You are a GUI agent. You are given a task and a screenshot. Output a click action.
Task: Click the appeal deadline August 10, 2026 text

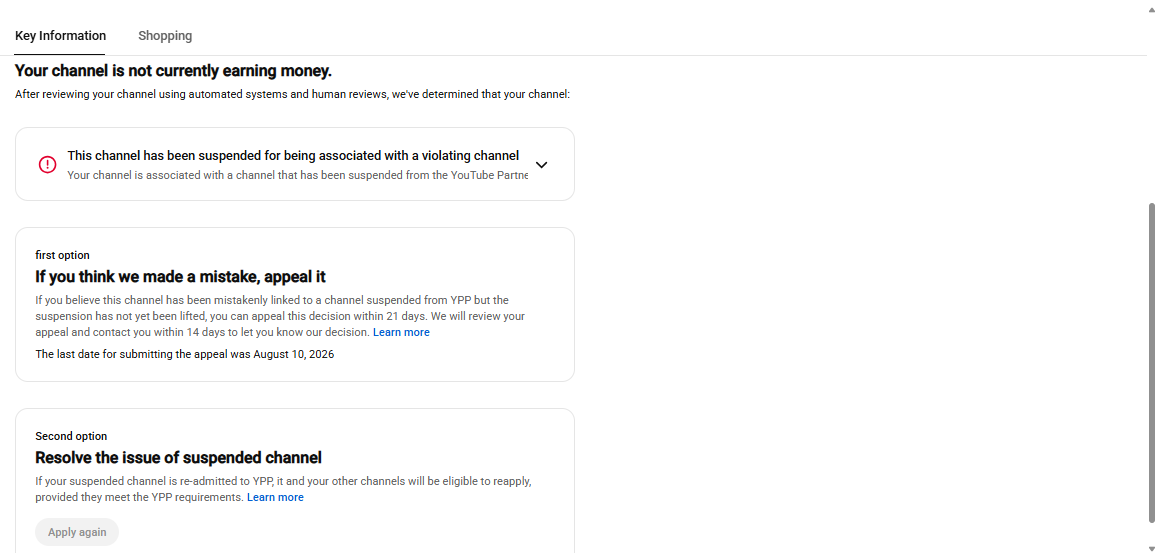(184, 354)
